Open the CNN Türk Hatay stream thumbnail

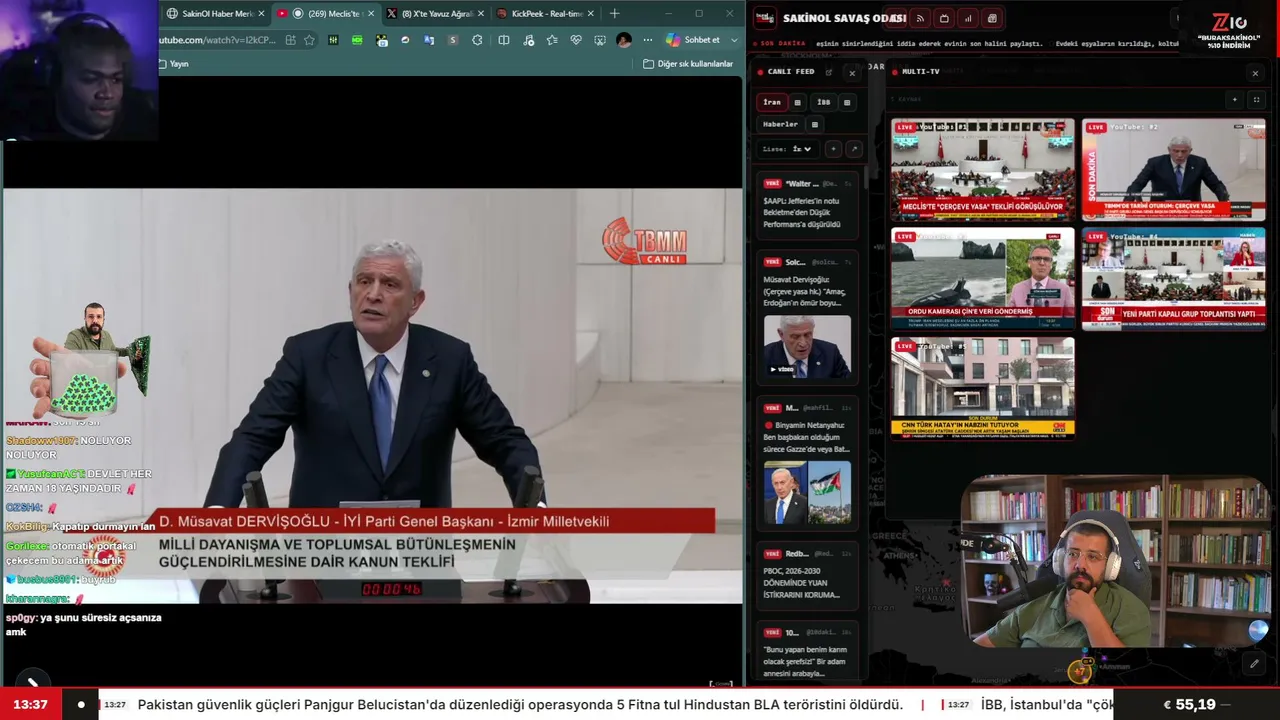point(983,388)
